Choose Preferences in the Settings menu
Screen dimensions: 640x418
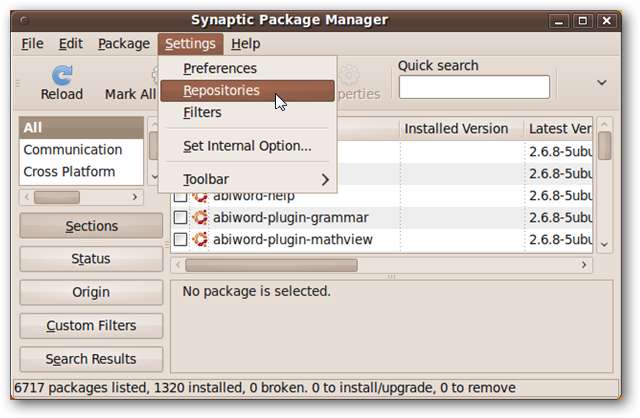(x=220, y=68)
